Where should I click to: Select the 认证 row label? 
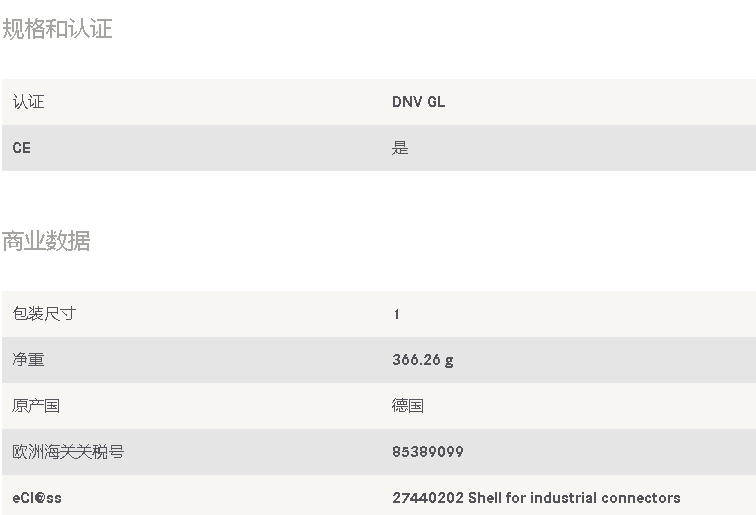[x=28, y=102]
